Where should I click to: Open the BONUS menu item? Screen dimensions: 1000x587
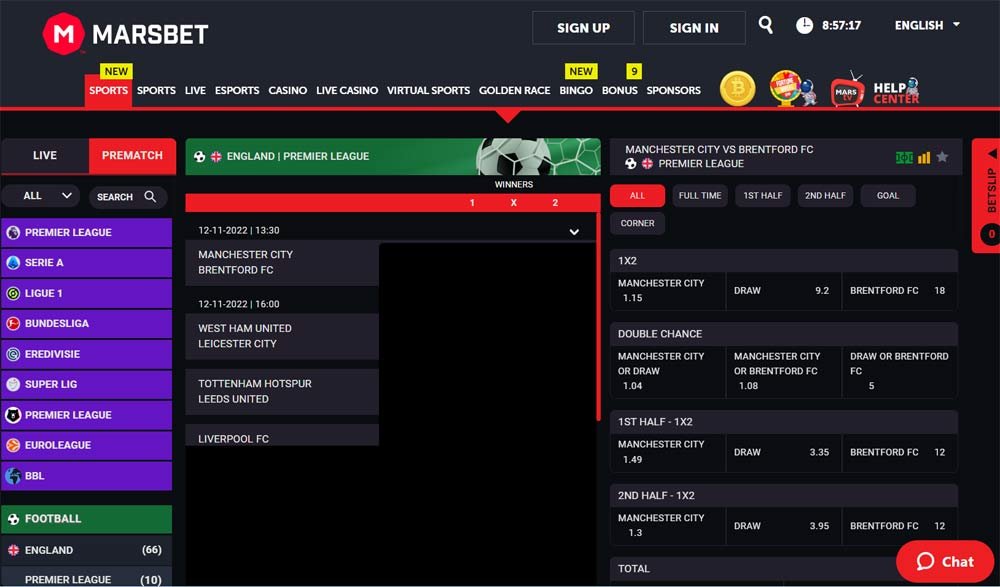click(620, 91)
